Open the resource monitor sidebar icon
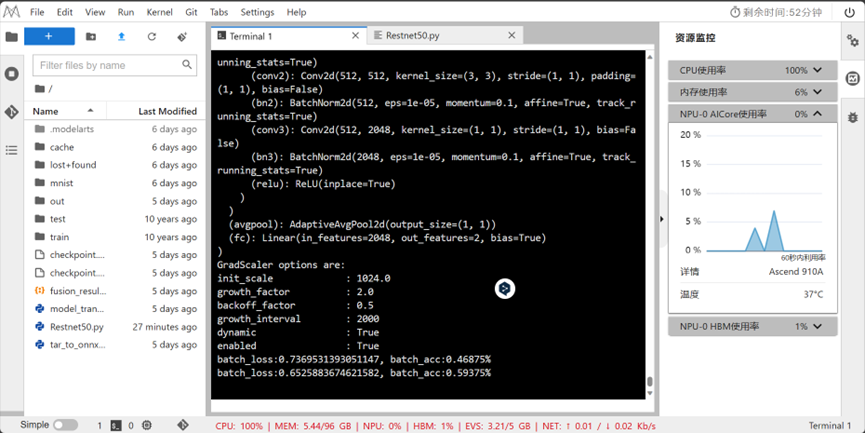This screenshot has width=865, height=433. 853,78
